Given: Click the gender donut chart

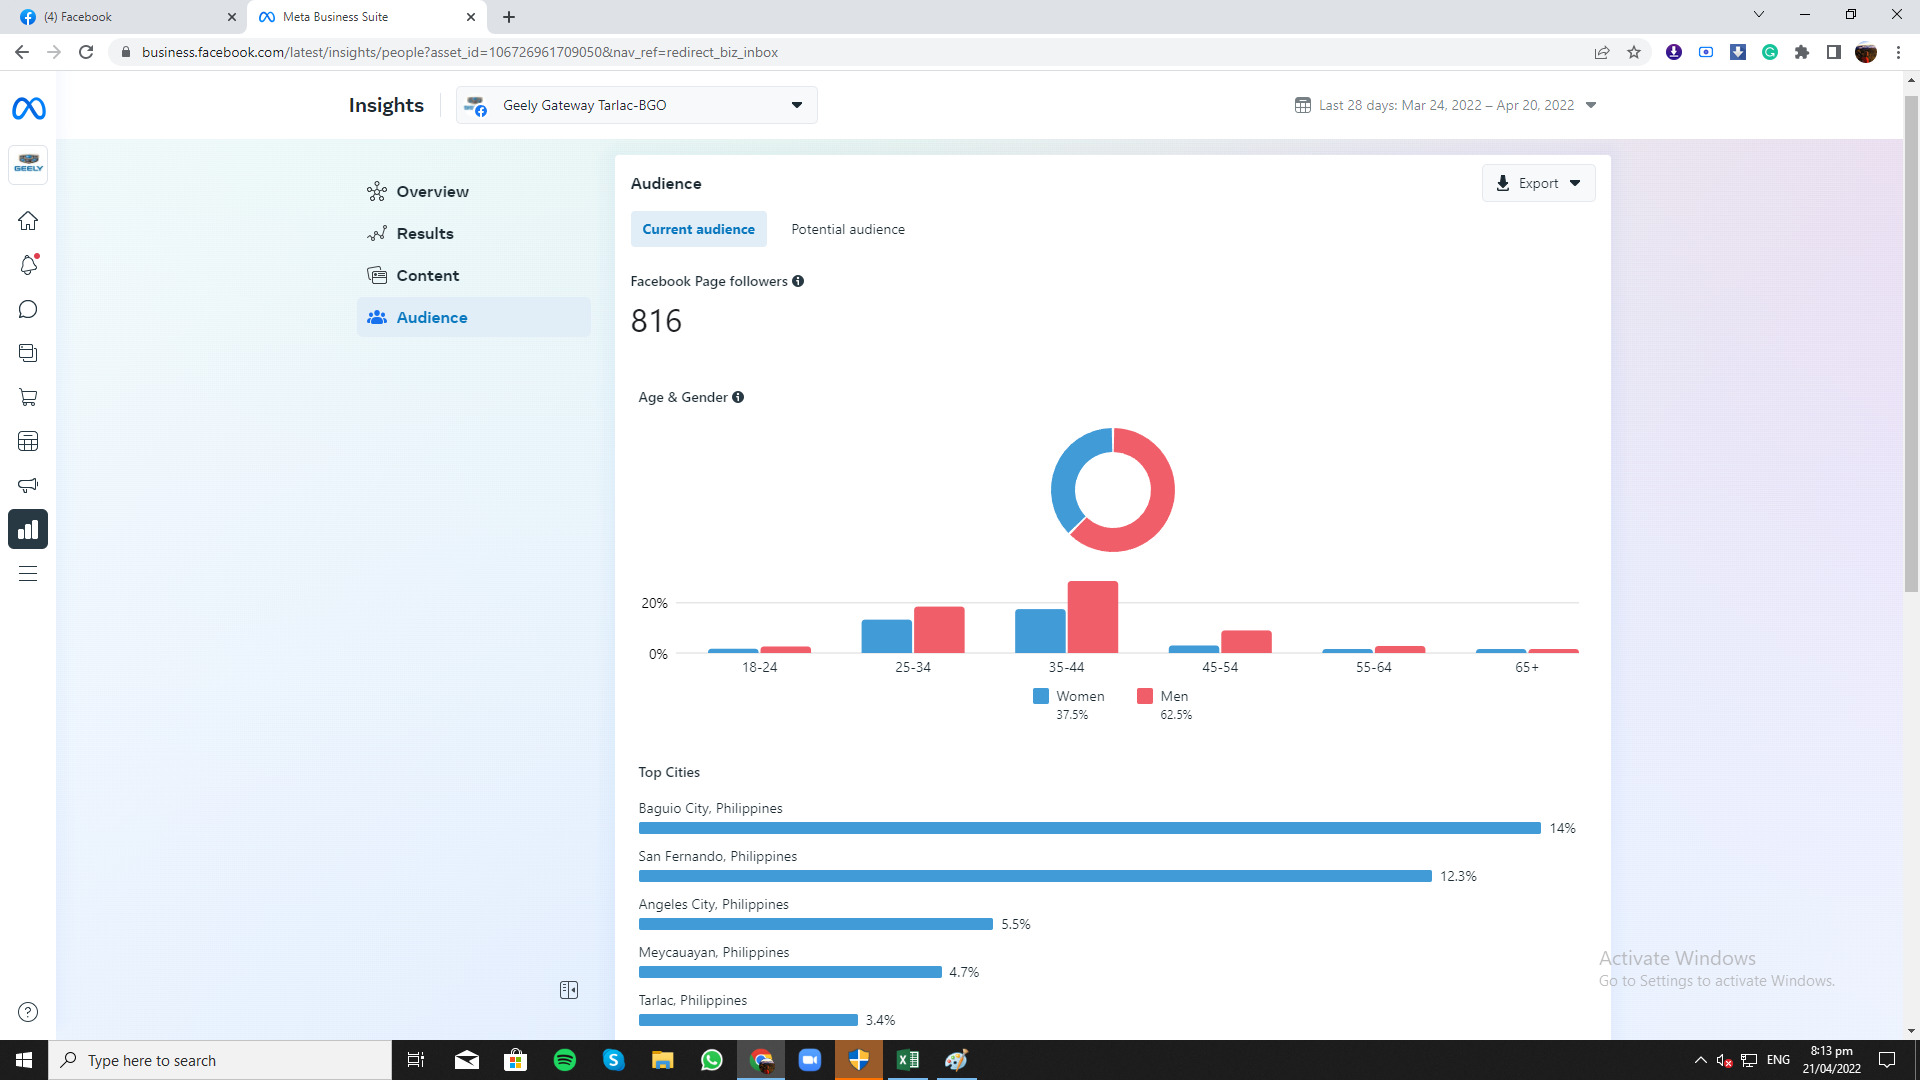Looking at the screenshot, I should [1112, 489].
